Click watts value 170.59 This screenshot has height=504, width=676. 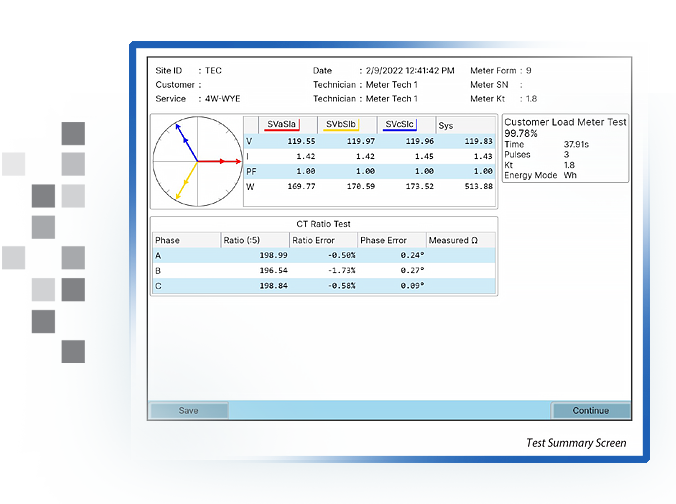click(x=361, y=186)
